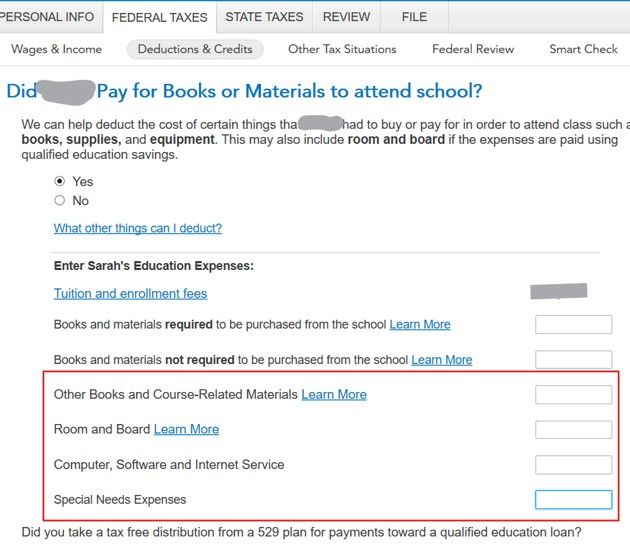Click the Computer, Software and Internet Service field
The image size is (630, 544).
coord(573,465)
